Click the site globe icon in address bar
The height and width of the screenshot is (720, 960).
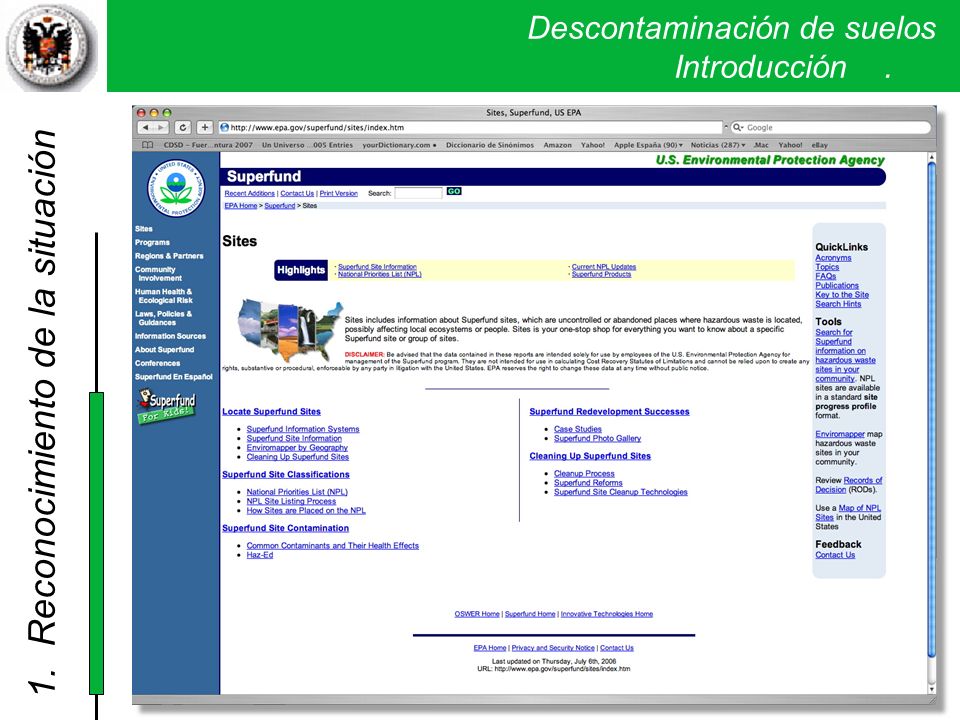click(225, 127)
